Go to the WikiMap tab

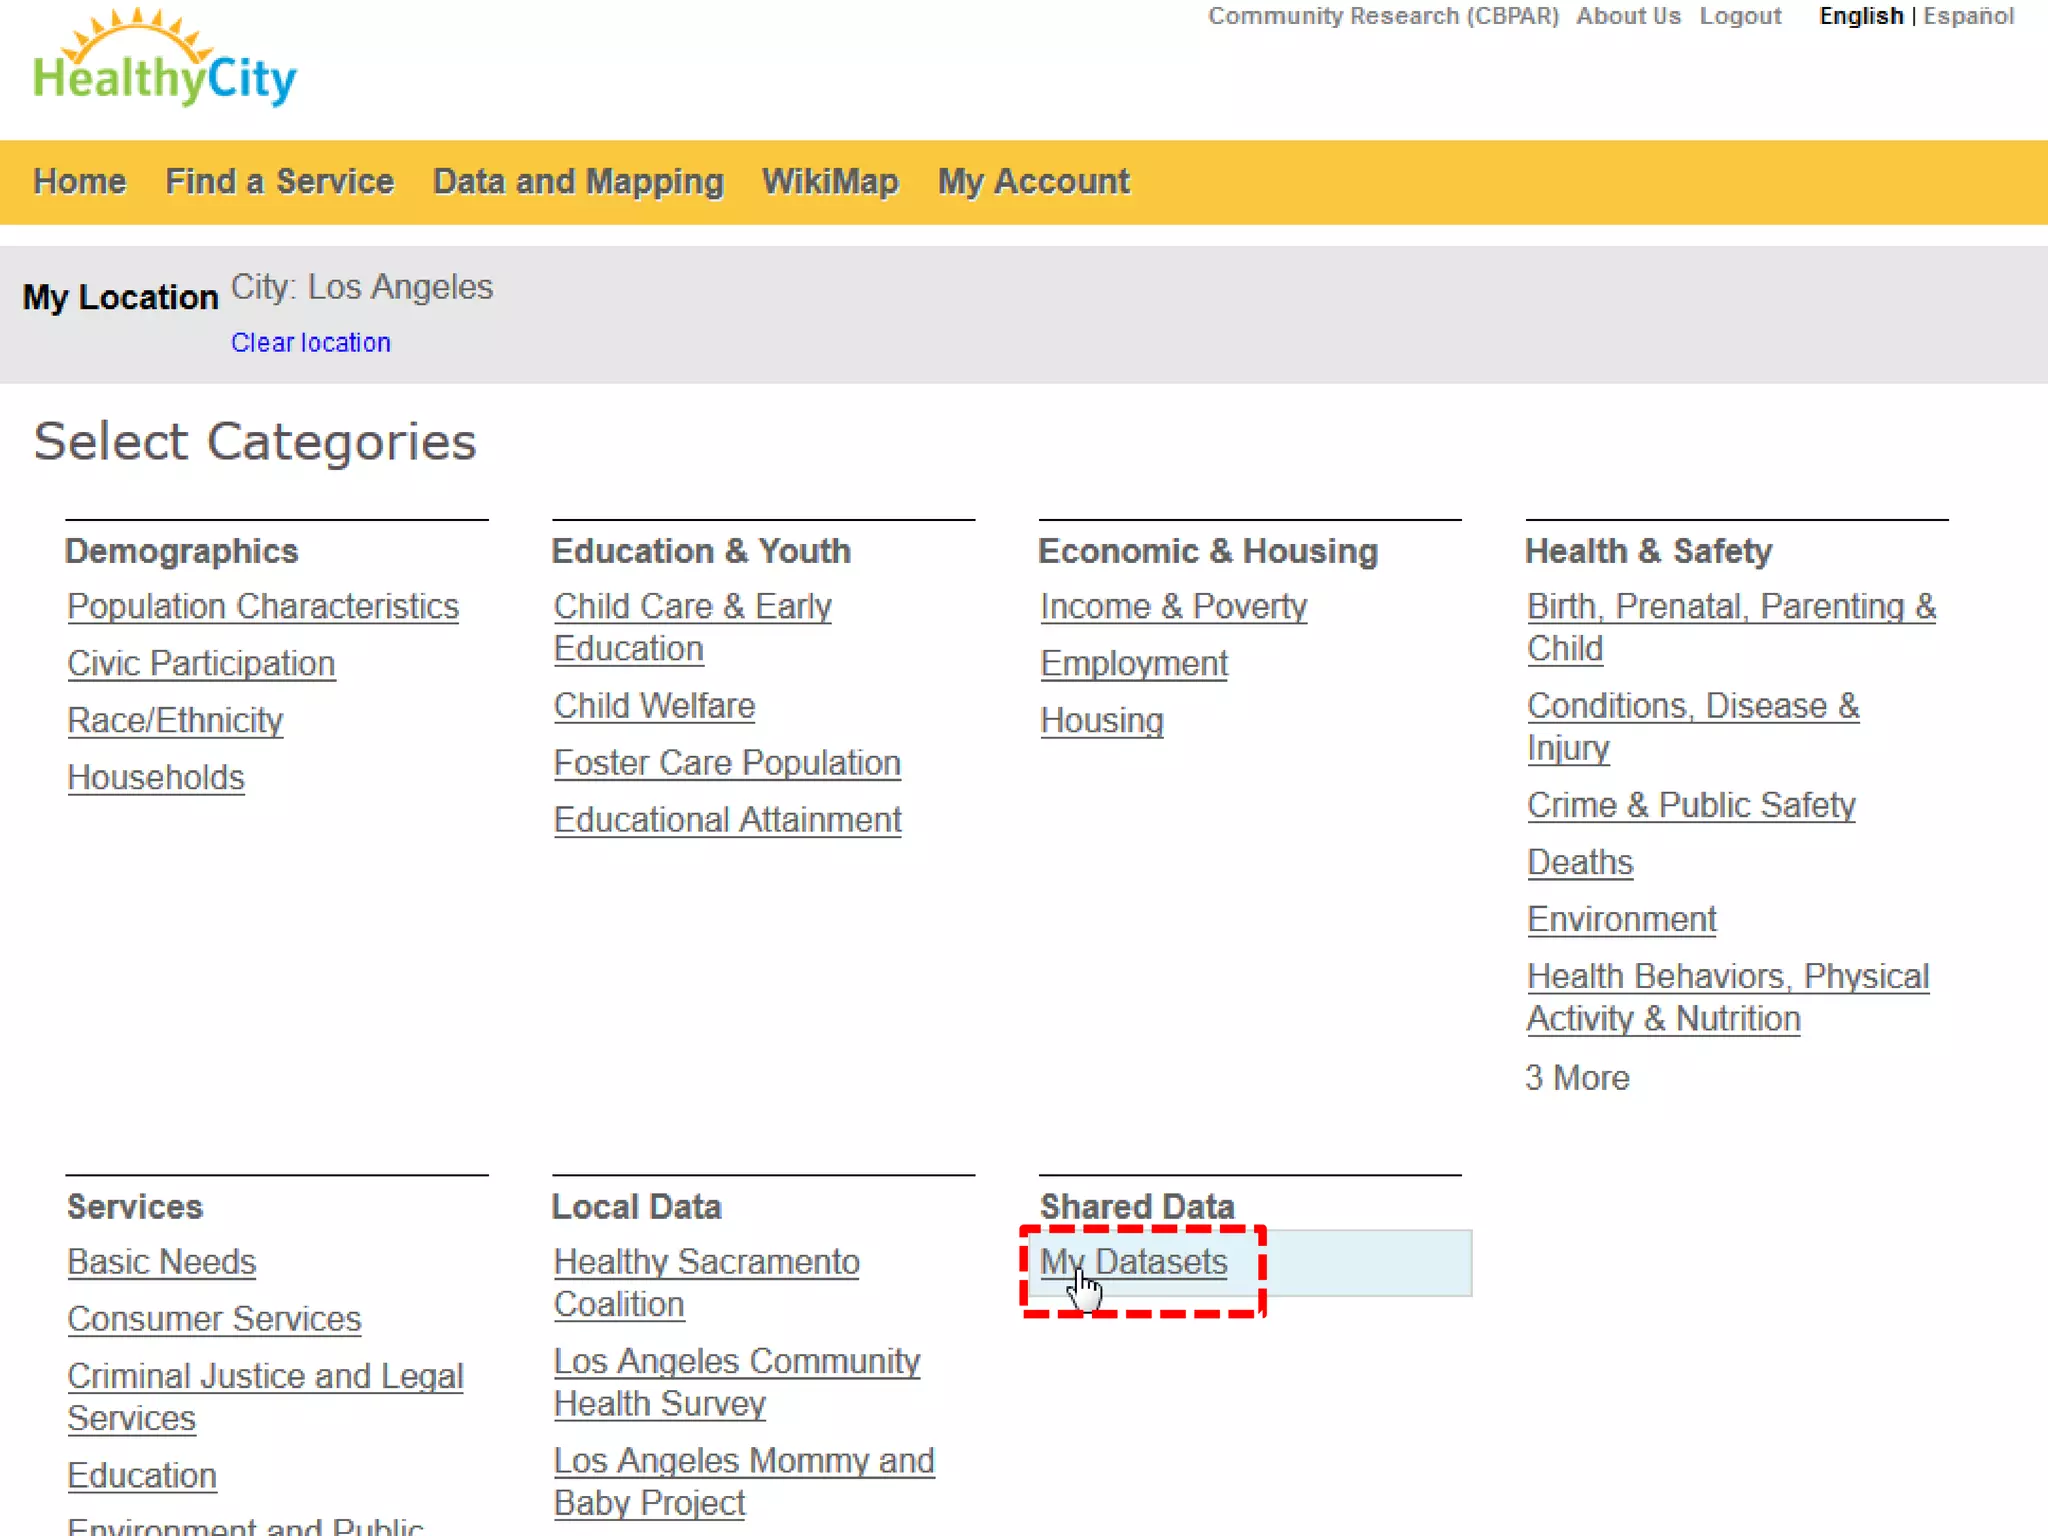[830, 182]
